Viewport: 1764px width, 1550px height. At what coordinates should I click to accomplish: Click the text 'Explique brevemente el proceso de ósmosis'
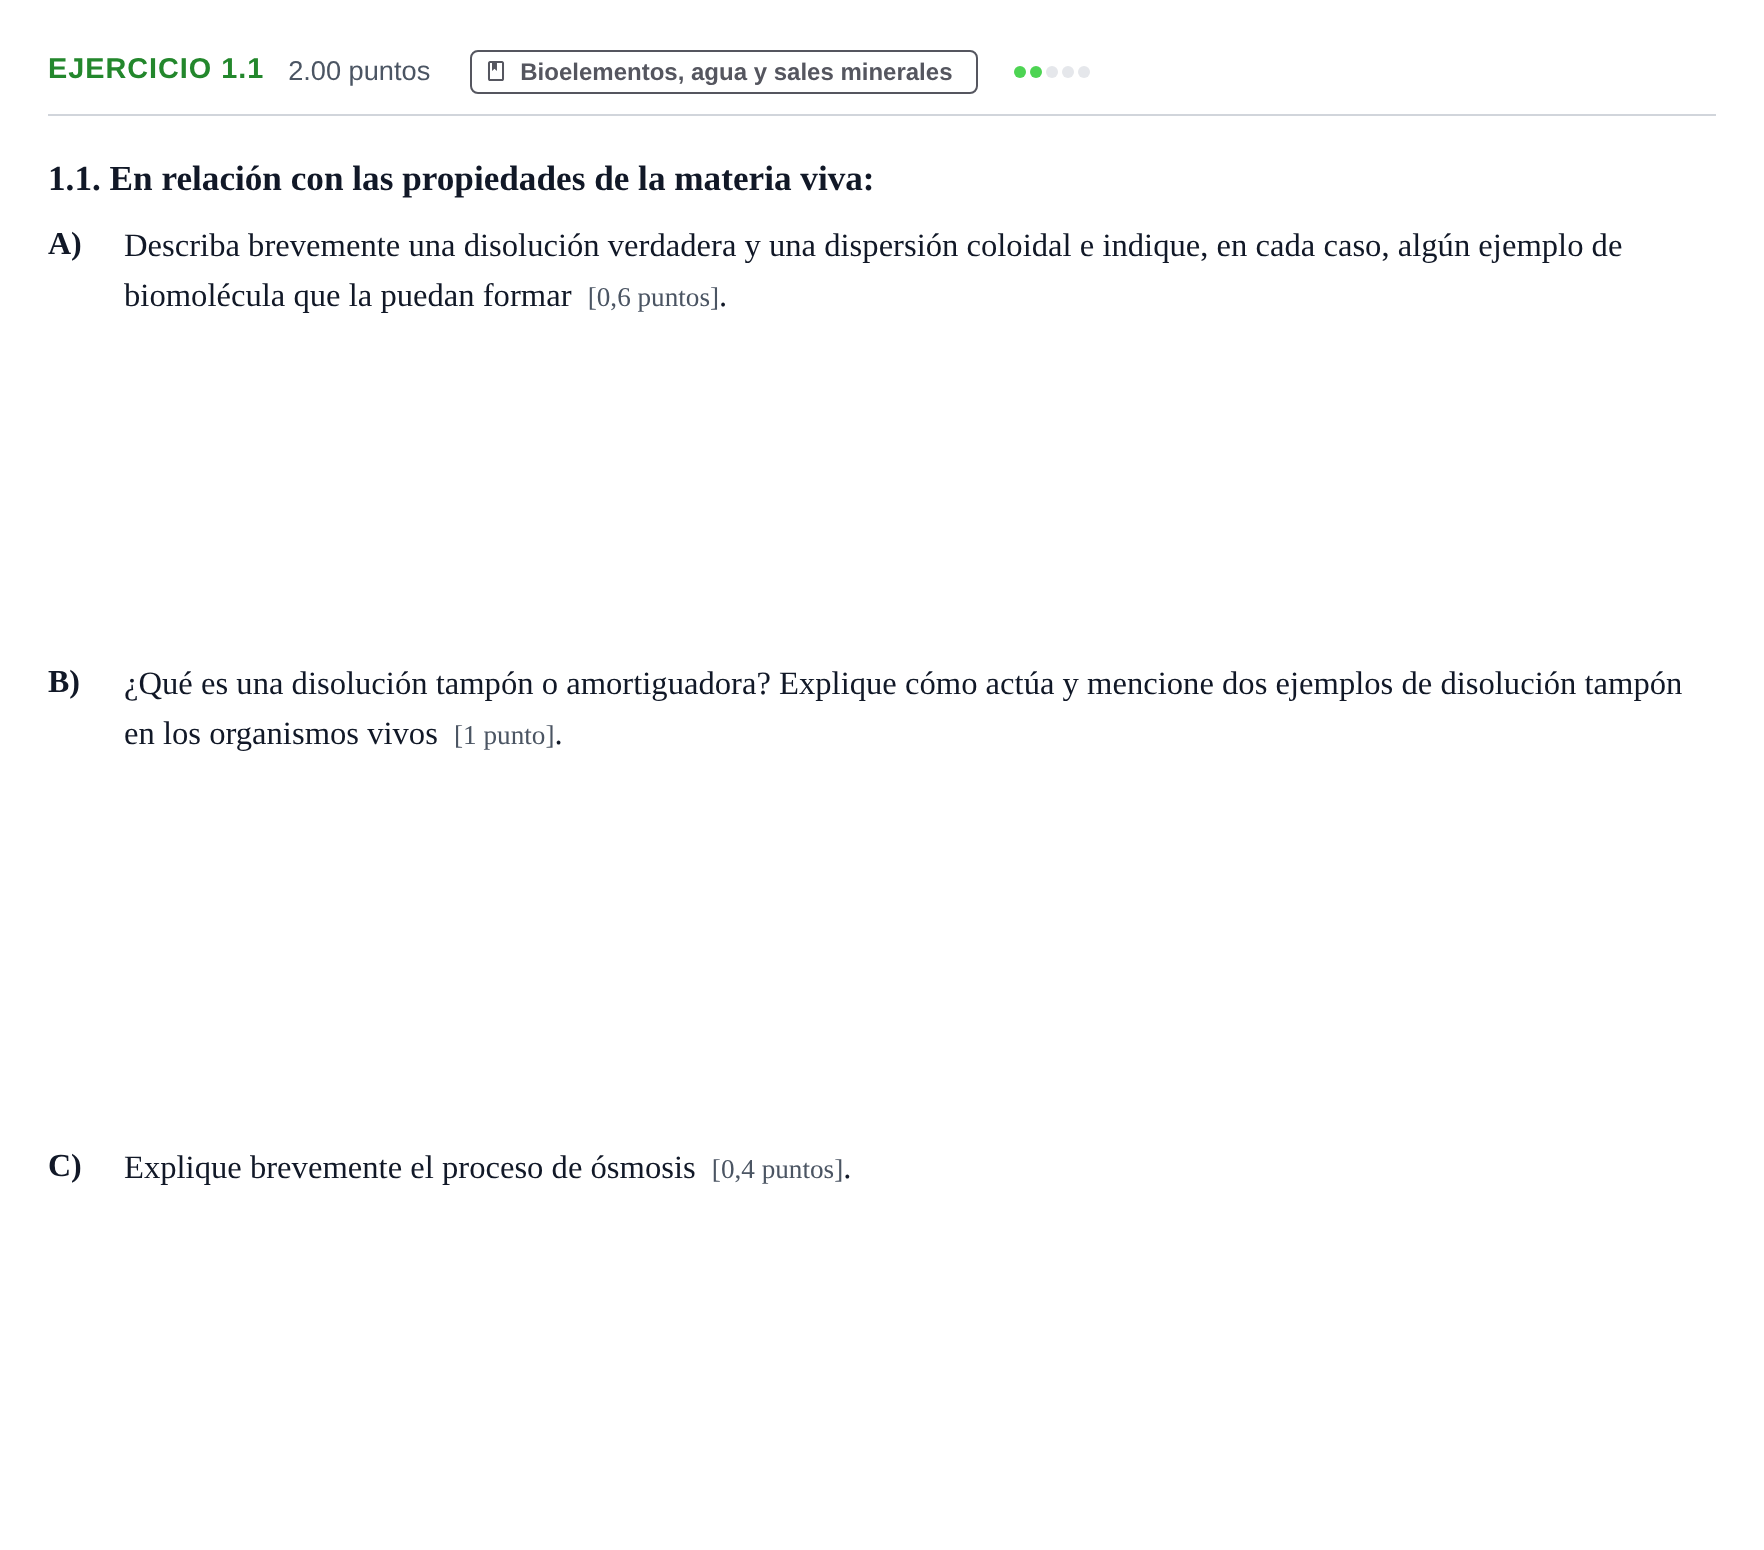(x=409, y=1168)
